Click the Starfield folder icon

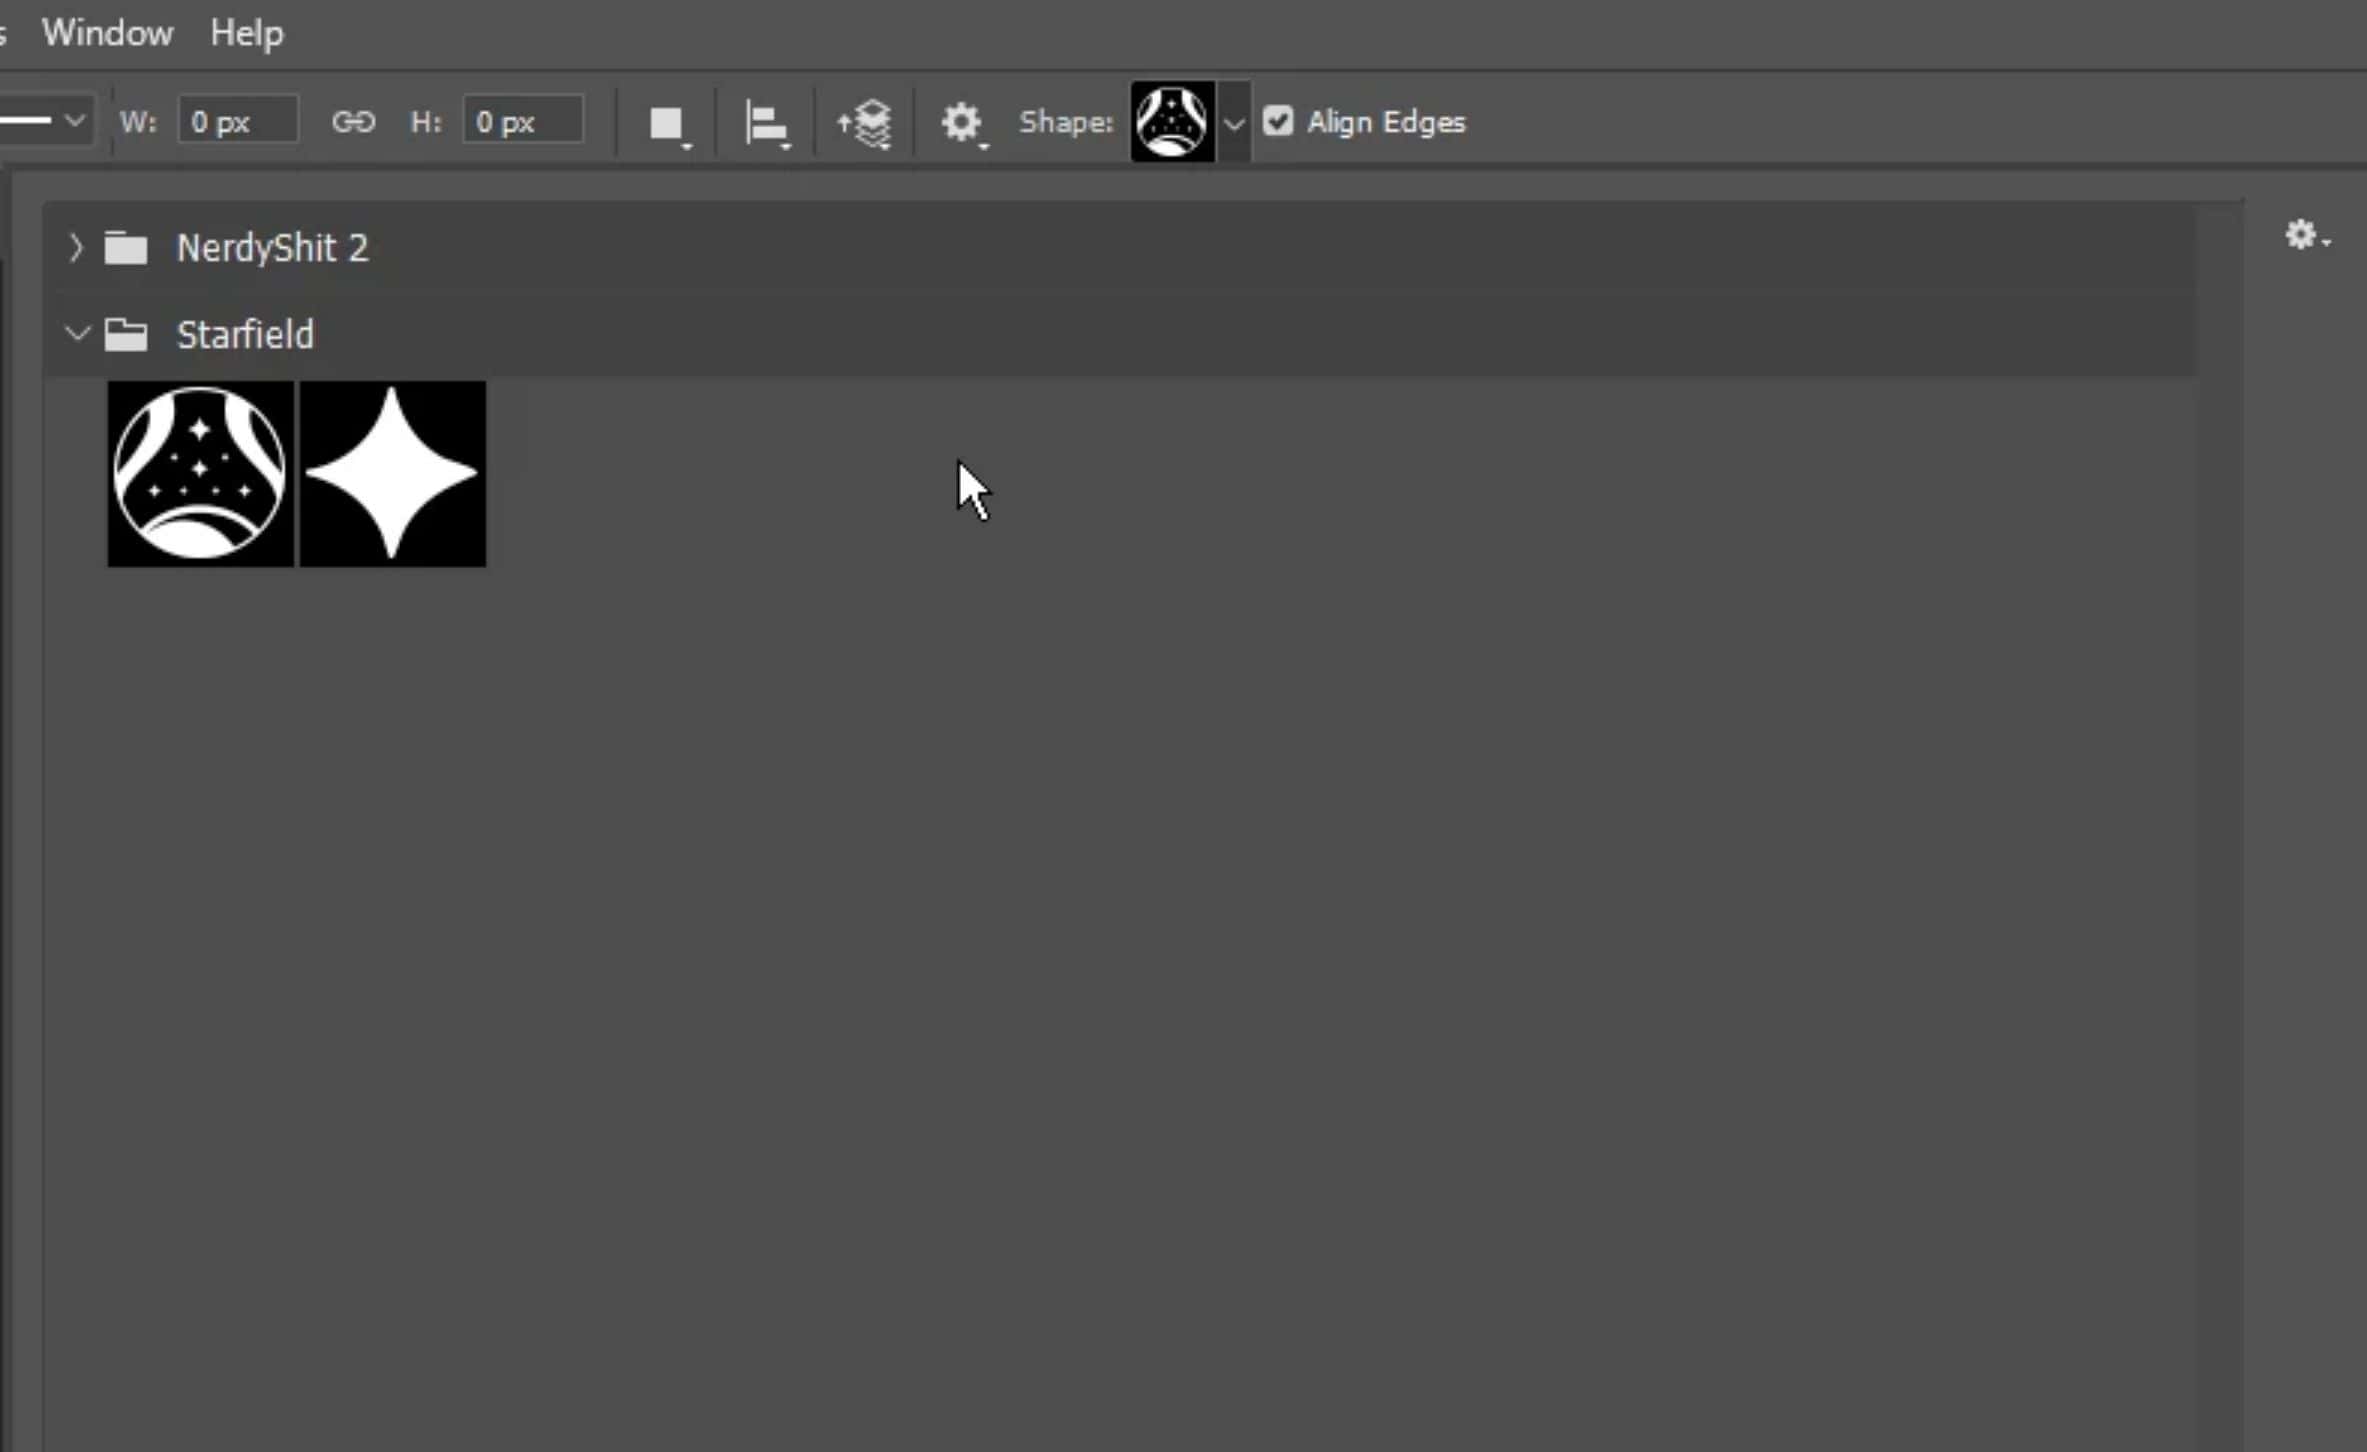(x=126, y=335)
